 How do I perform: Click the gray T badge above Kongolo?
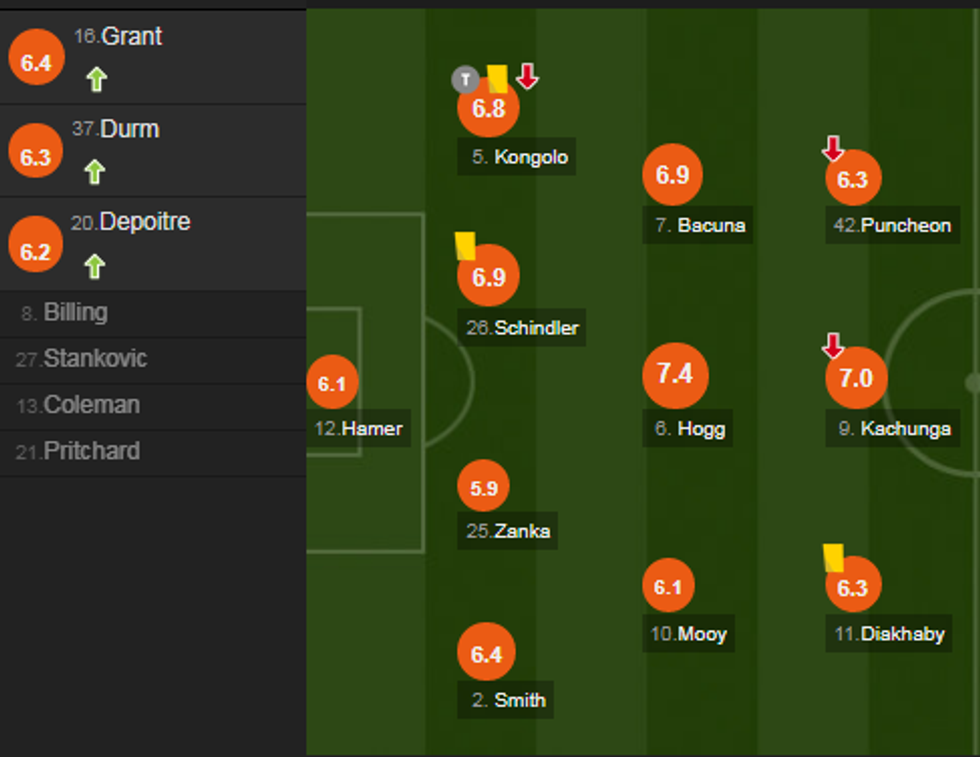point(465,80)
